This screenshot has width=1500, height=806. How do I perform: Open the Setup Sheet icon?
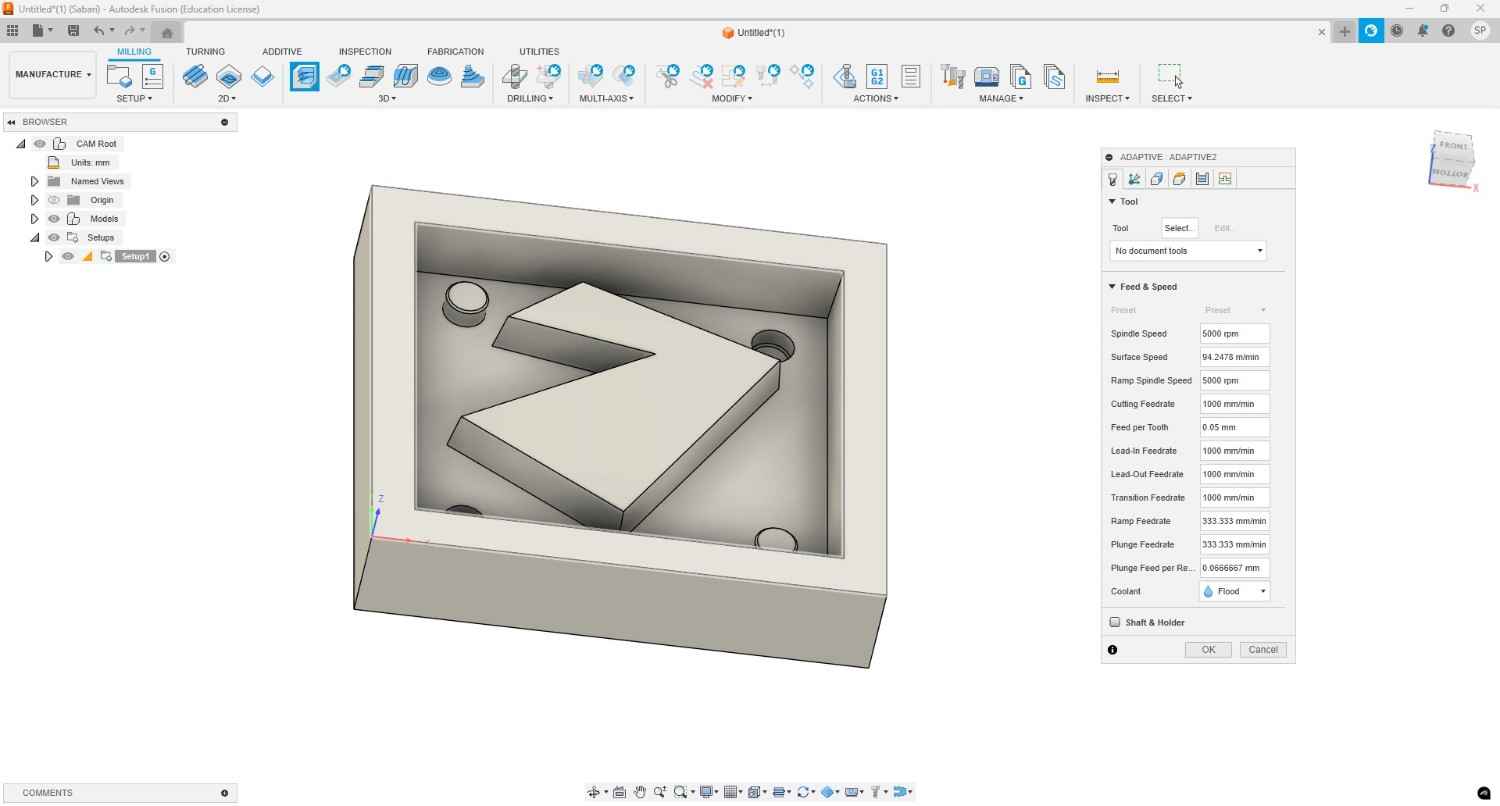[910, 76]
